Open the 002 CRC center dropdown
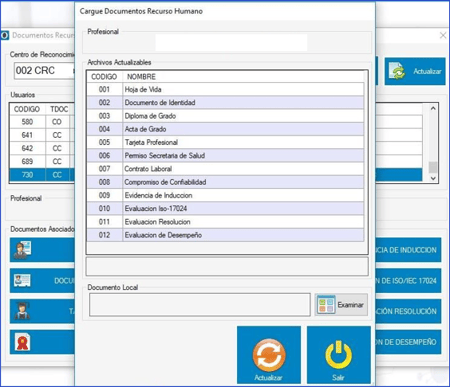The width and height of the screenshot is (450, 387). pyautogui.click(x=44, y=71)
